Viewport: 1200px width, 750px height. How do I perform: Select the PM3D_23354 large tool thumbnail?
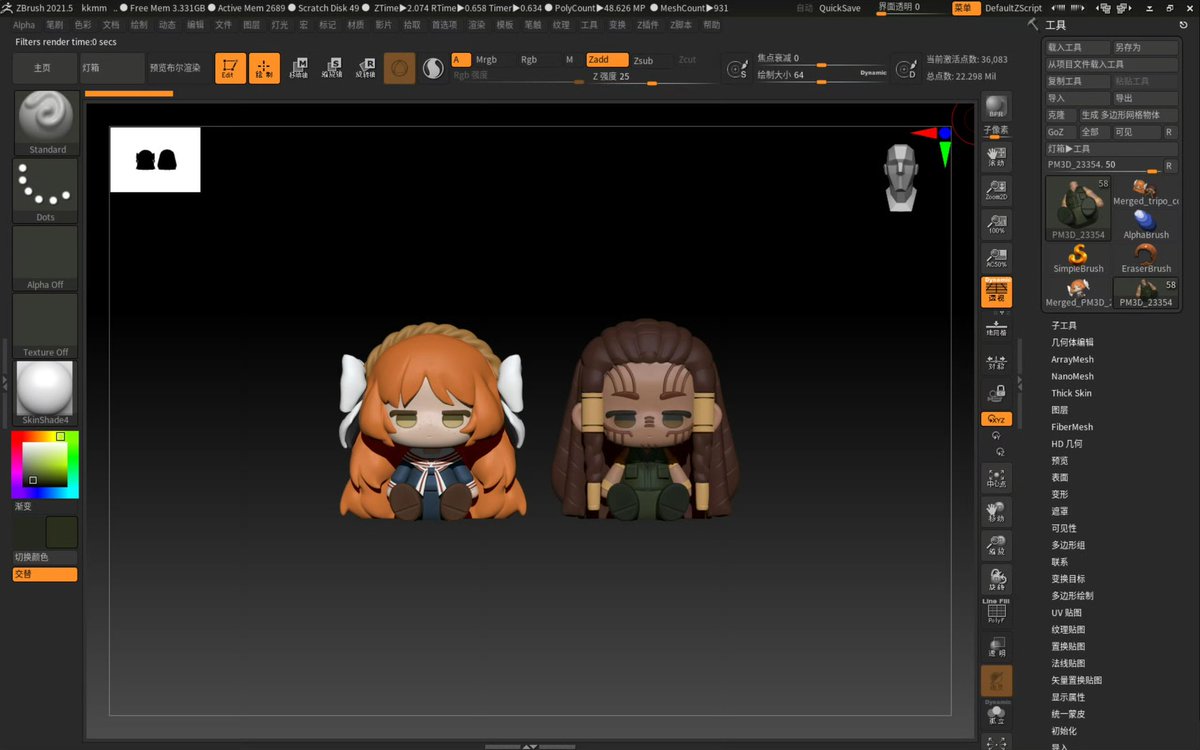[1078, 209]
